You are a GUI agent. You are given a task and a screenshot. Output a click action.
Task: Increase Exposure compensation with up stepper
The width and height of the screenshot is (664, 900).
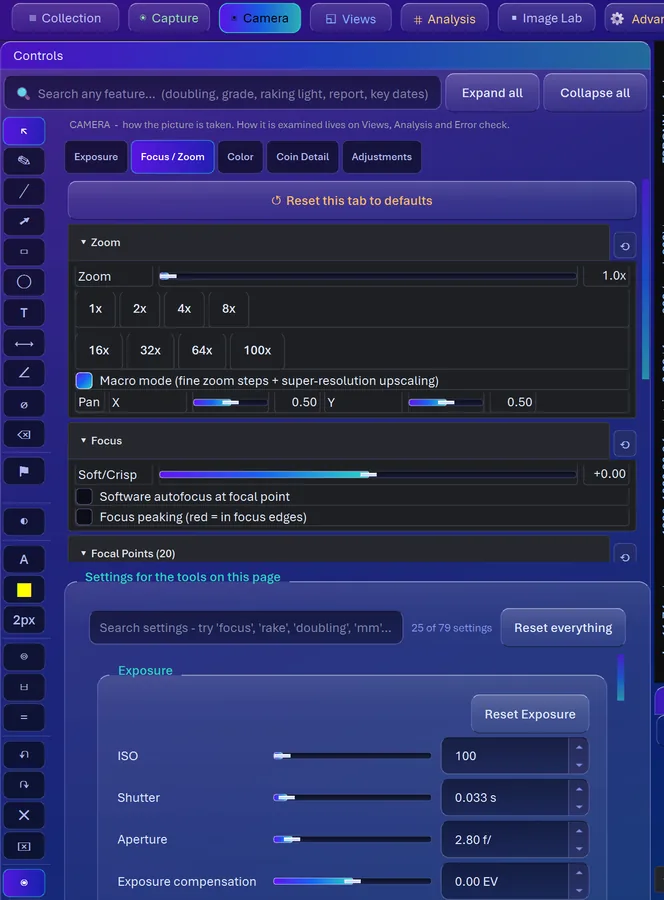[x=578, y=873]
